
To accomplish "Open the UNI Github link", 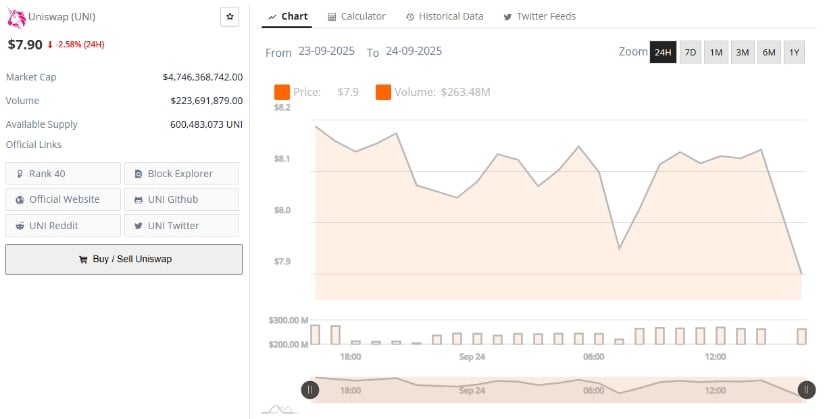I will (182, 199).
